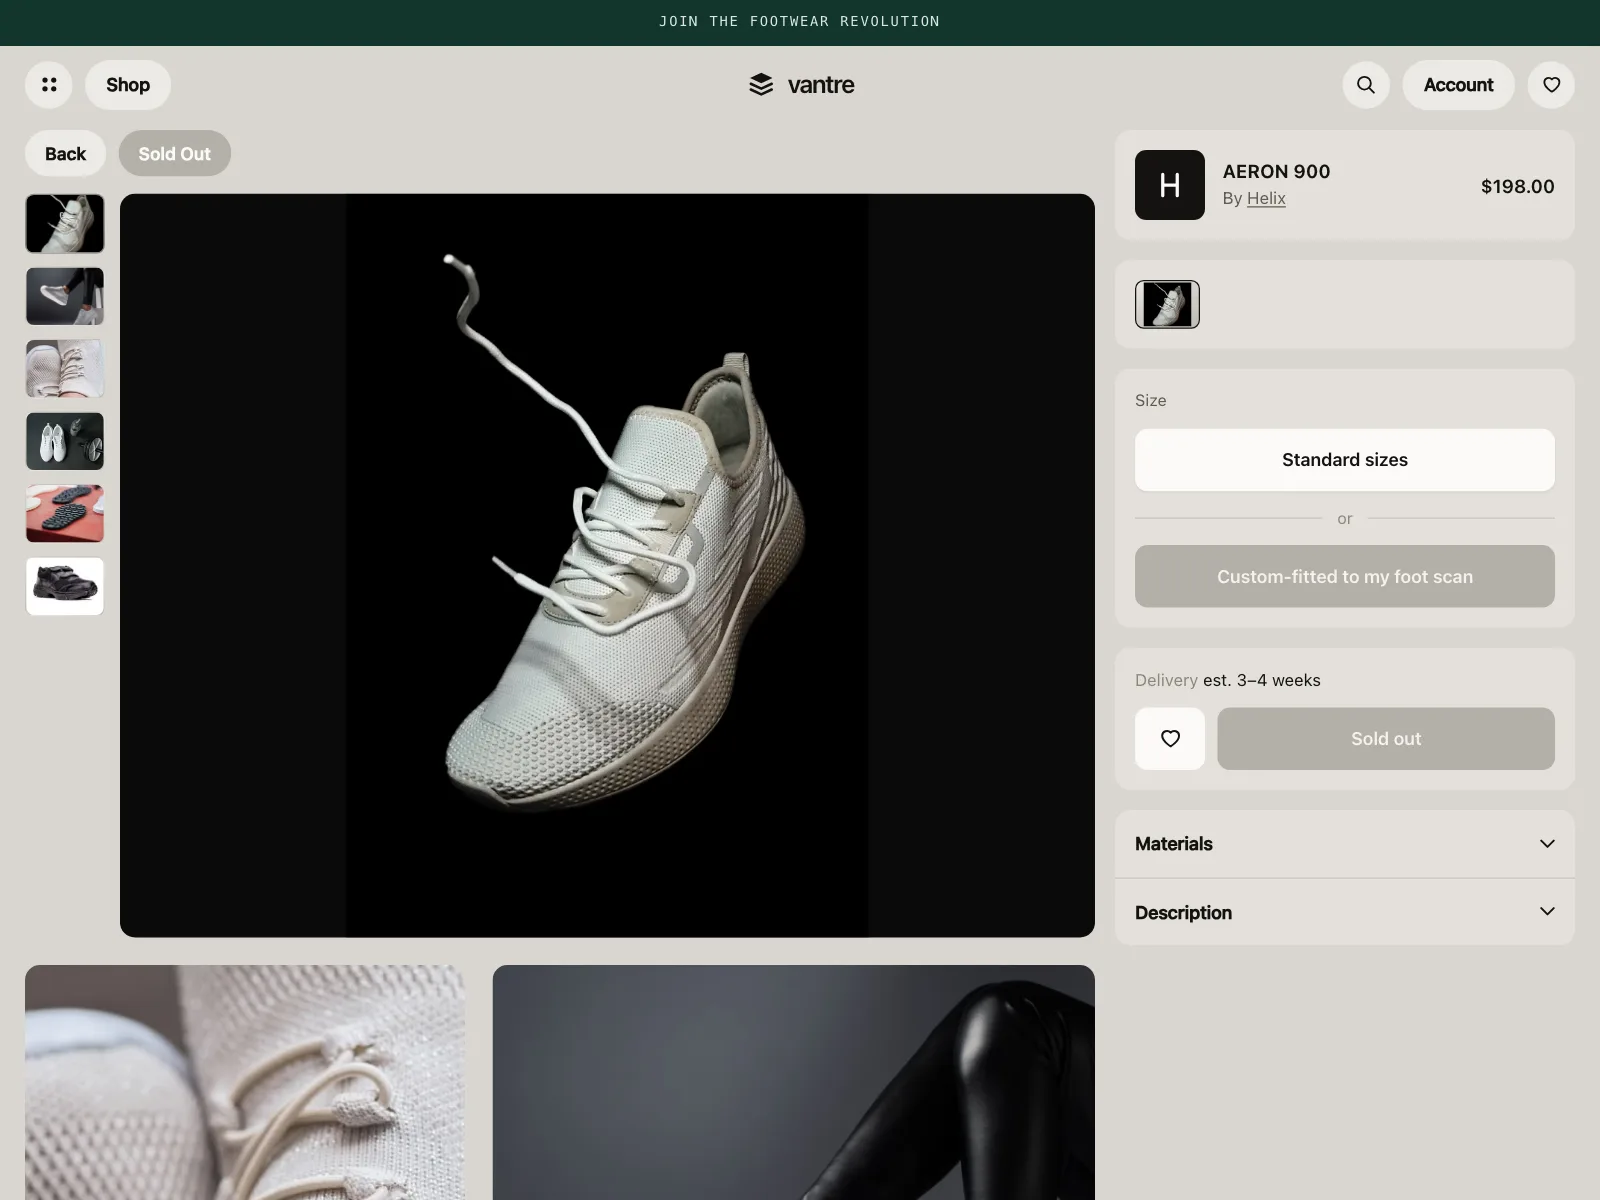Expand the Materials section
The width and height of the screenshot is (1600, 1200).
[1345, 844]
